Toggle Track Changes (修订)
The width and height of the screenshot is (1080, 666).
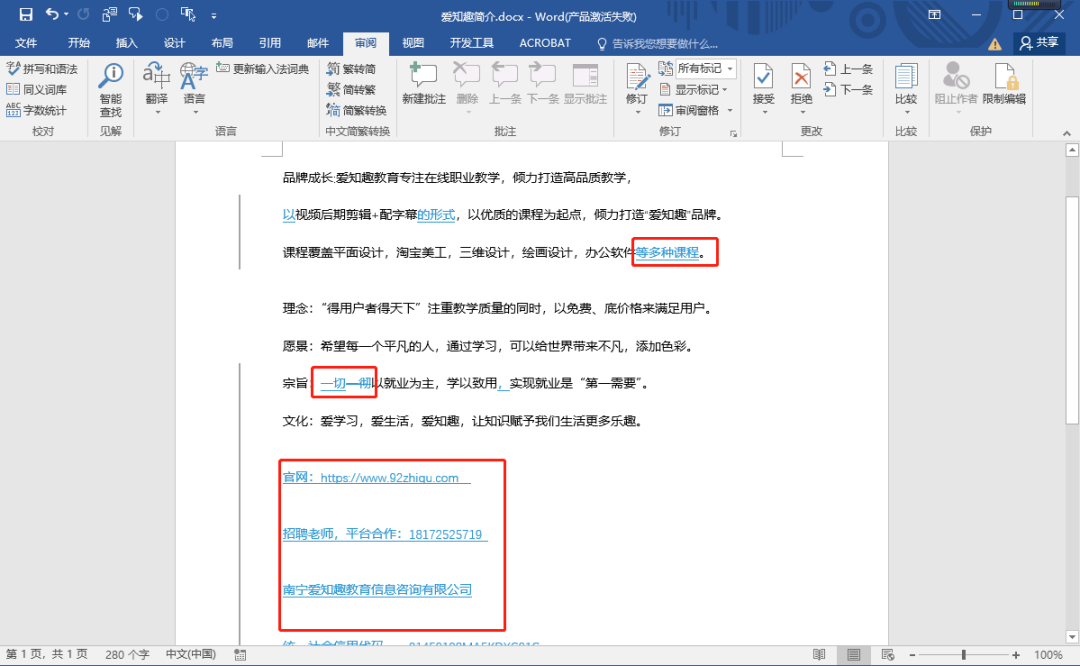pos(637,88)
